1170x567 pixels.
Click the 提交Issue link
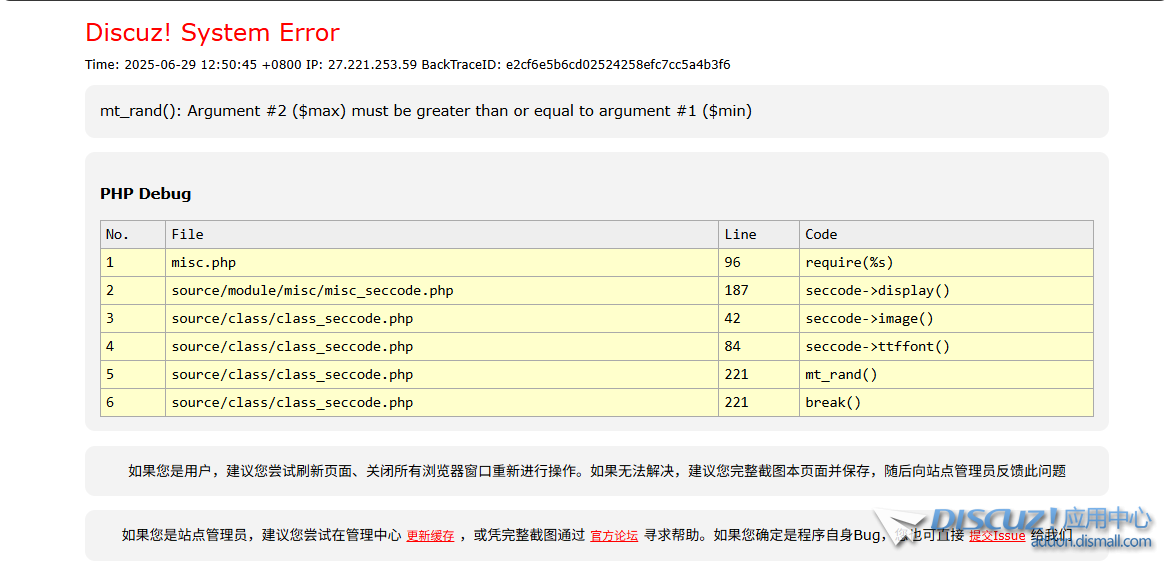pos(997,536)
